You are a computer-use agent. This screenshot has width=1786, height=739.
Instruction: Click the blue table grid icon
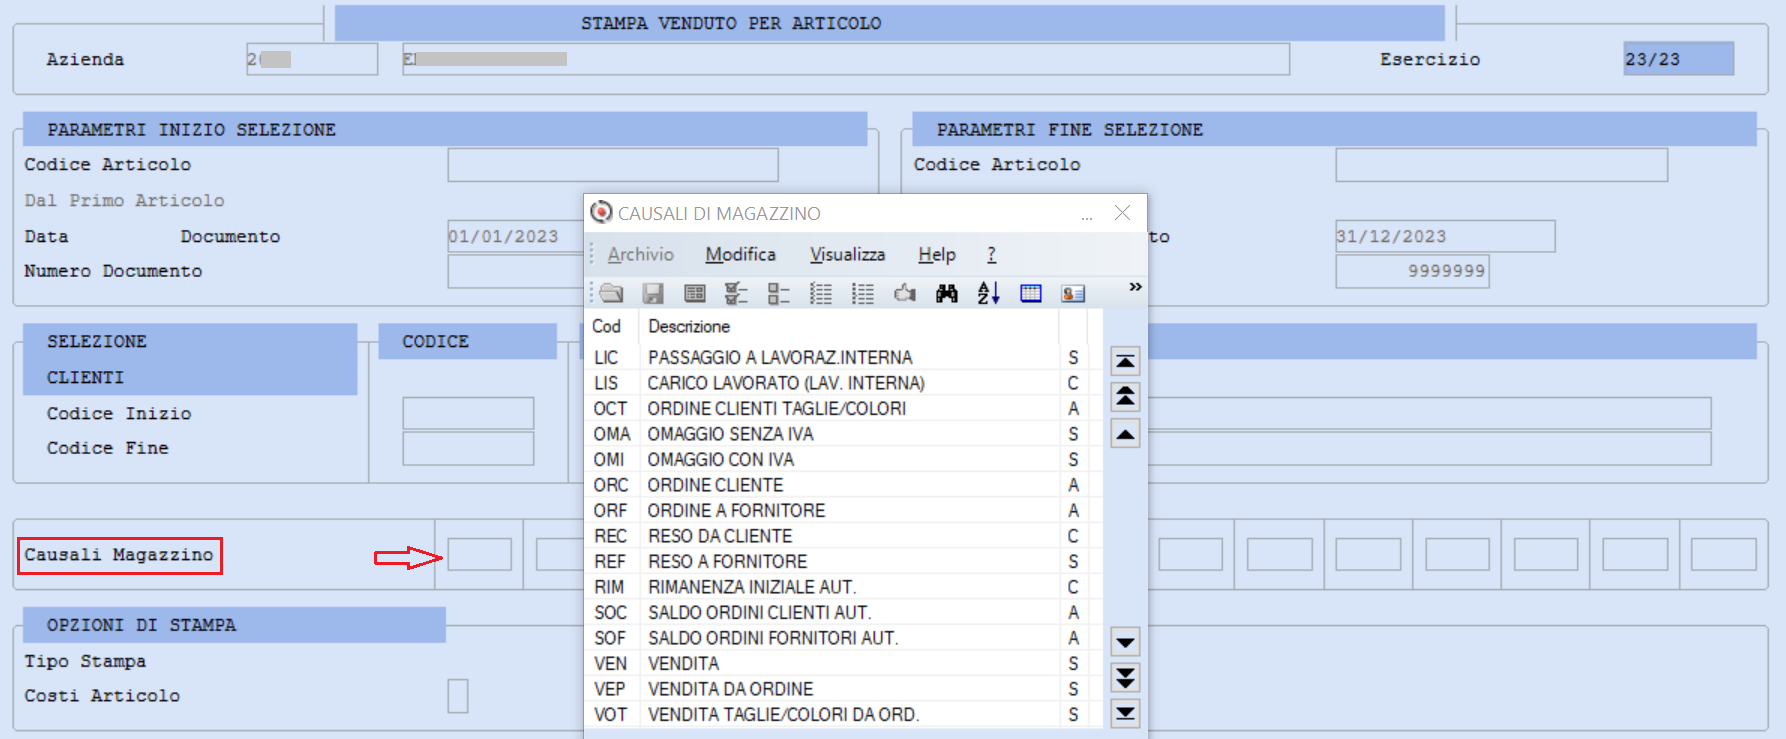click(1031, 293)
